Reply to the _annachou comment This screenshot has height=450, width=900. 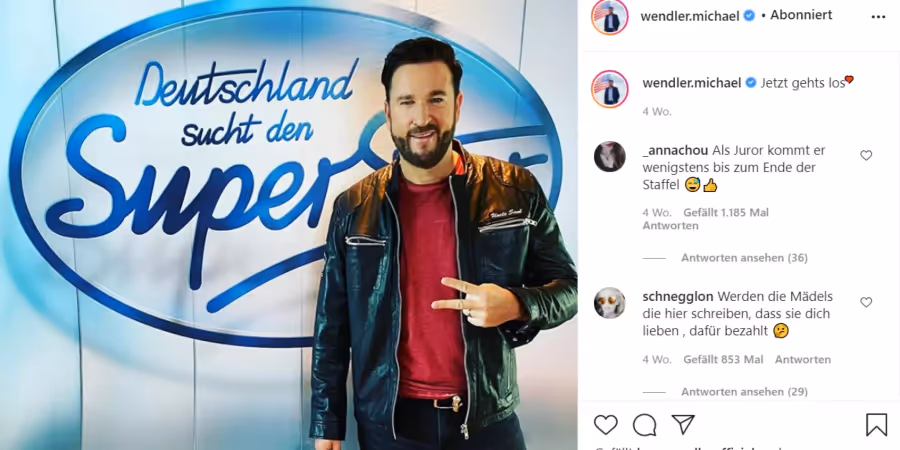[670, 226]
